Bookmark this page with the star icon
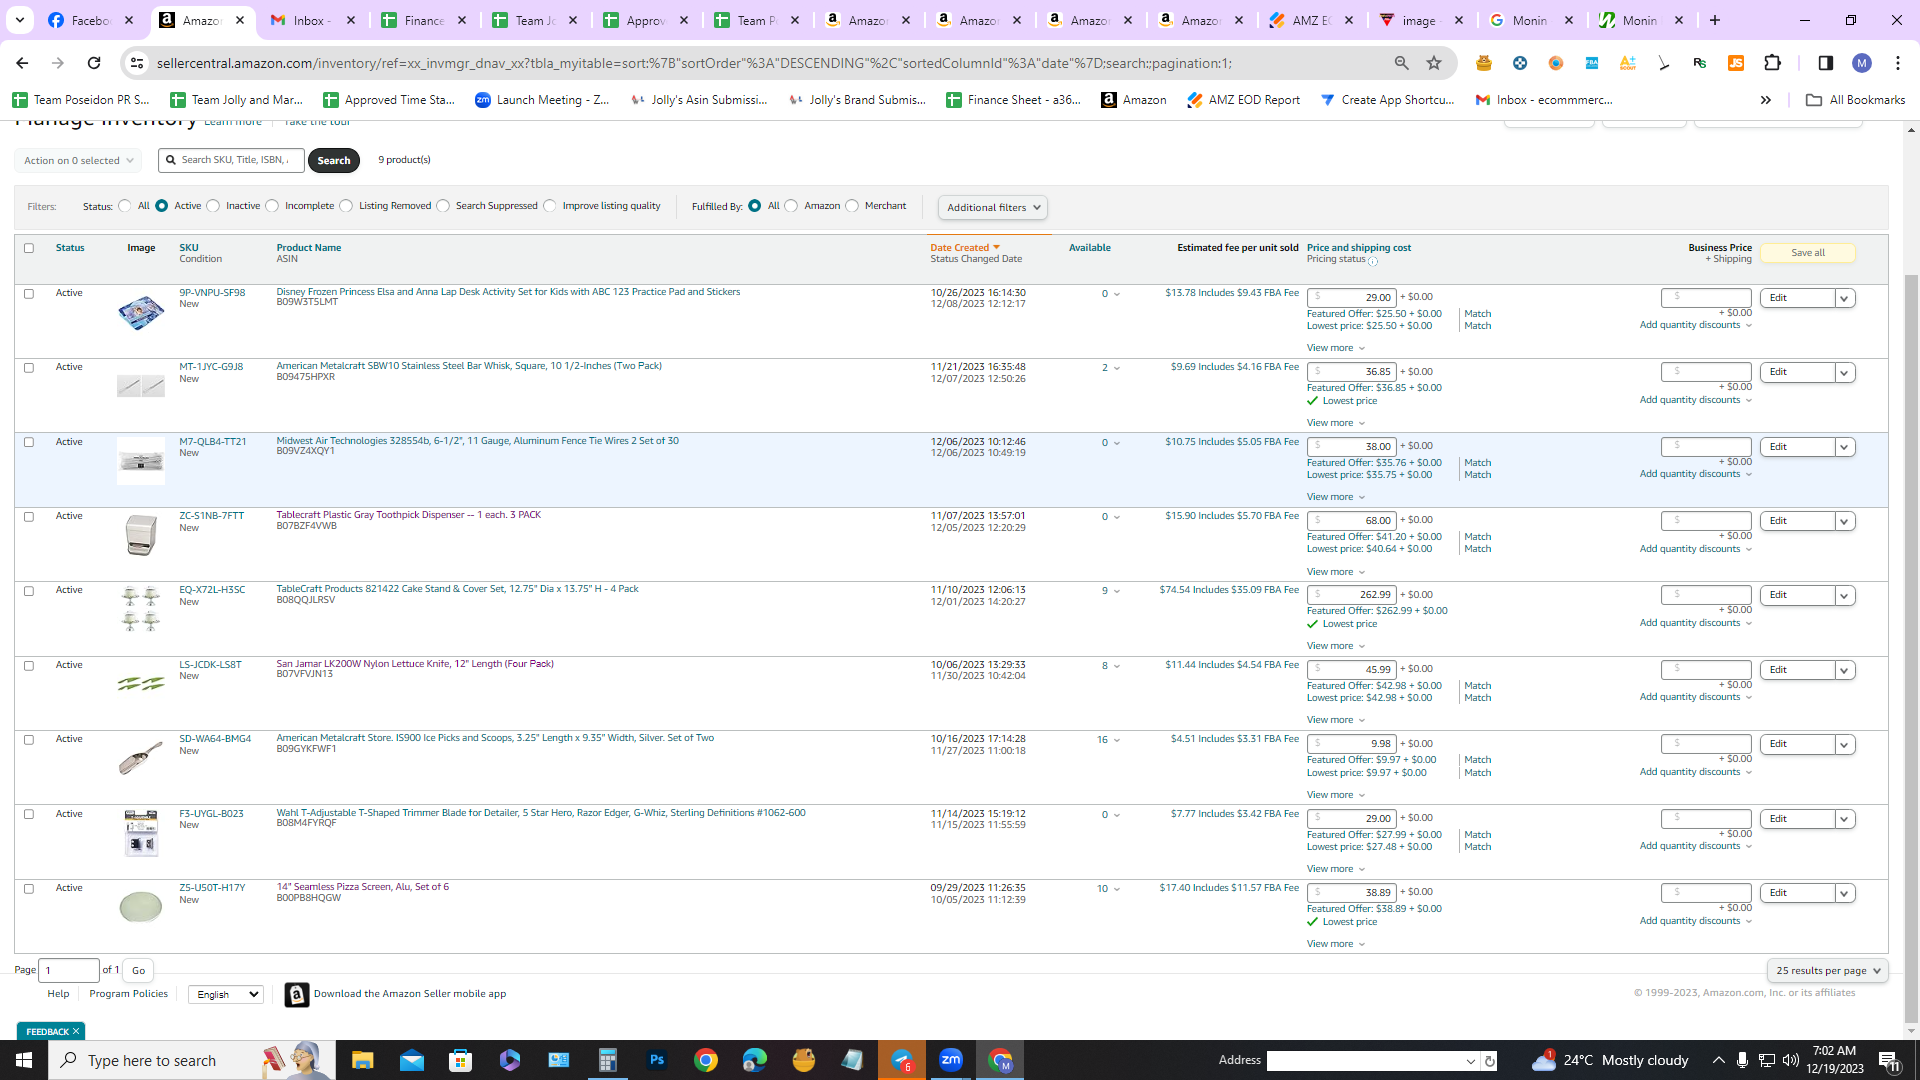This screenshot has height=1080, width=1920. [x=1434, y=63]
